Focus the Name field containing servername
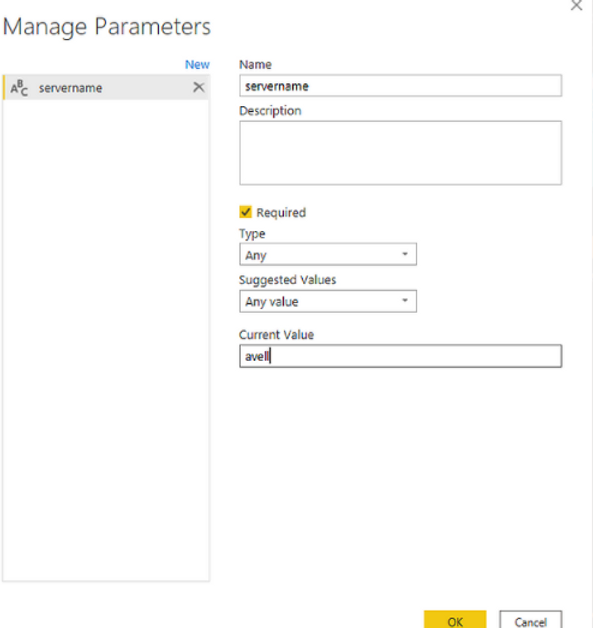 [x=400, y=86]
